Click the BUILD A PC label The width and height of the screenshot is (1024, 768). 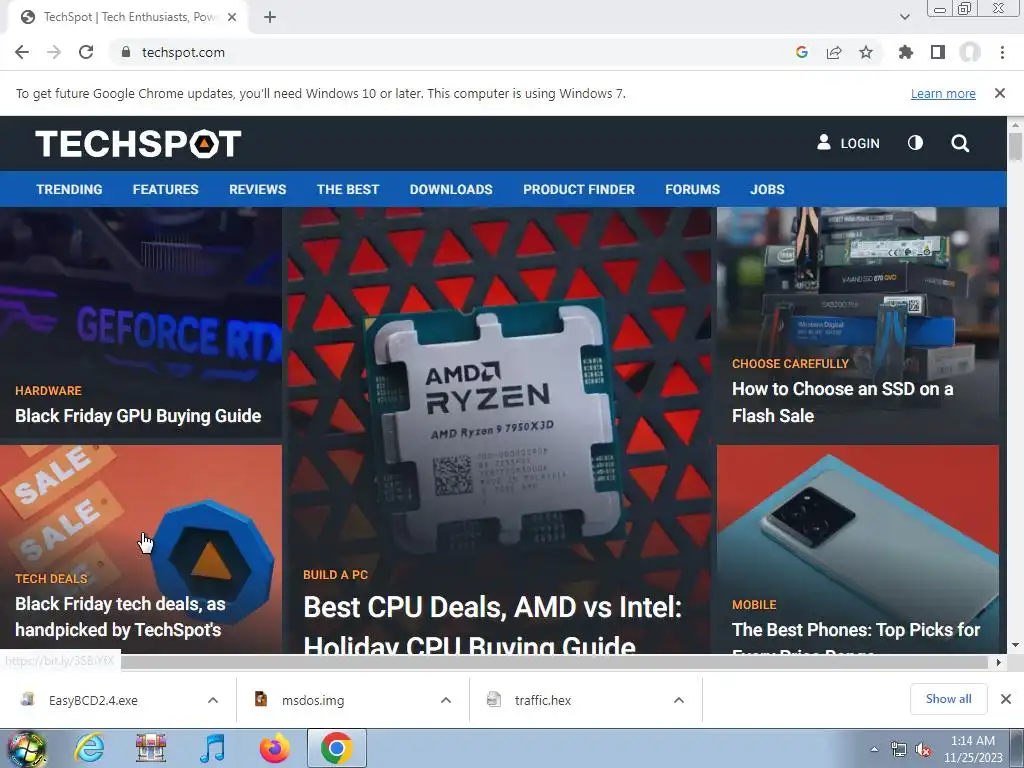[x=336, y=575]
